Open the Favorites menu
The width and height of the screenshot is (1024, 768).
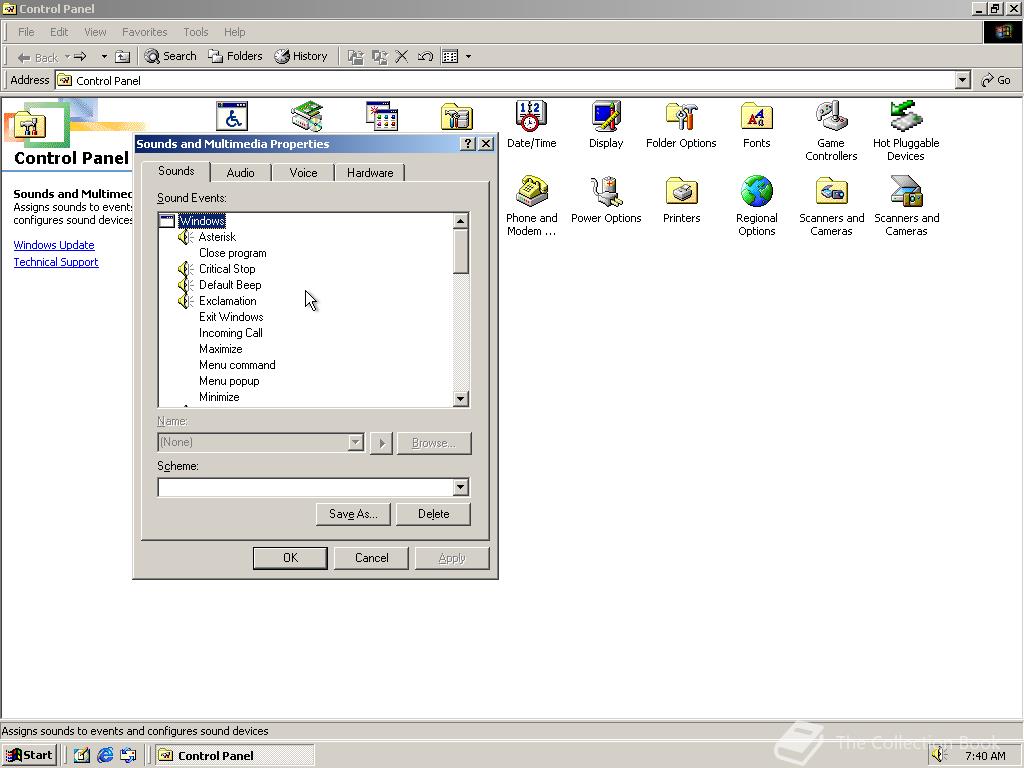[x=144, y=32]
